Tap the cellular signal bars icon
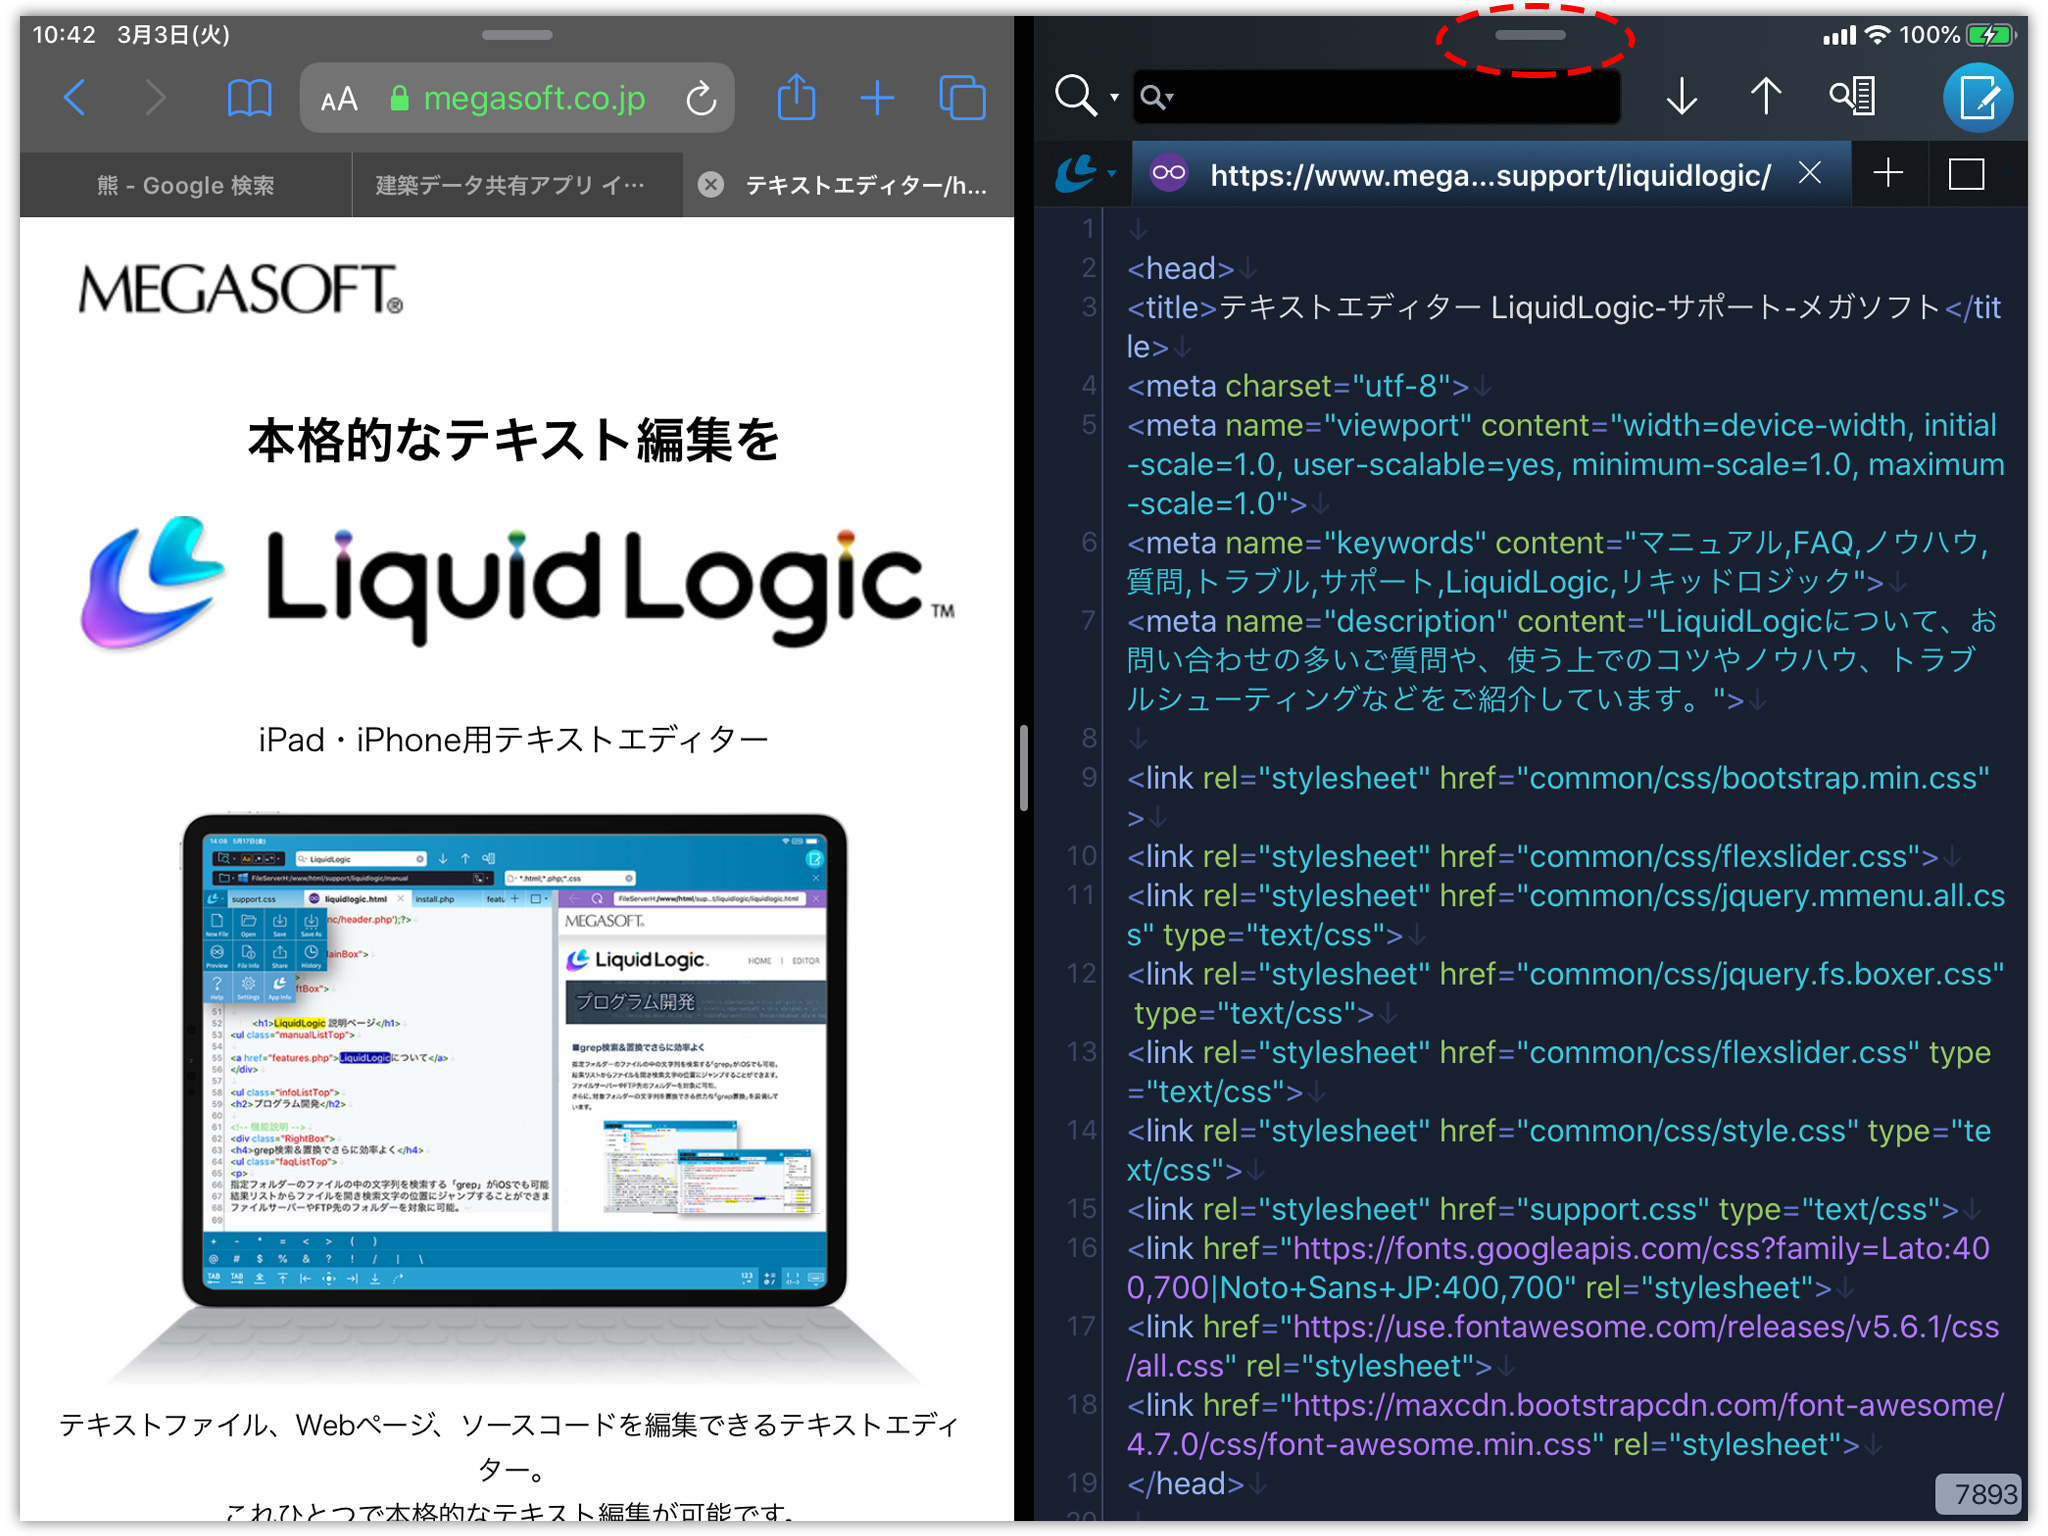 click(x=1838, y=36)
